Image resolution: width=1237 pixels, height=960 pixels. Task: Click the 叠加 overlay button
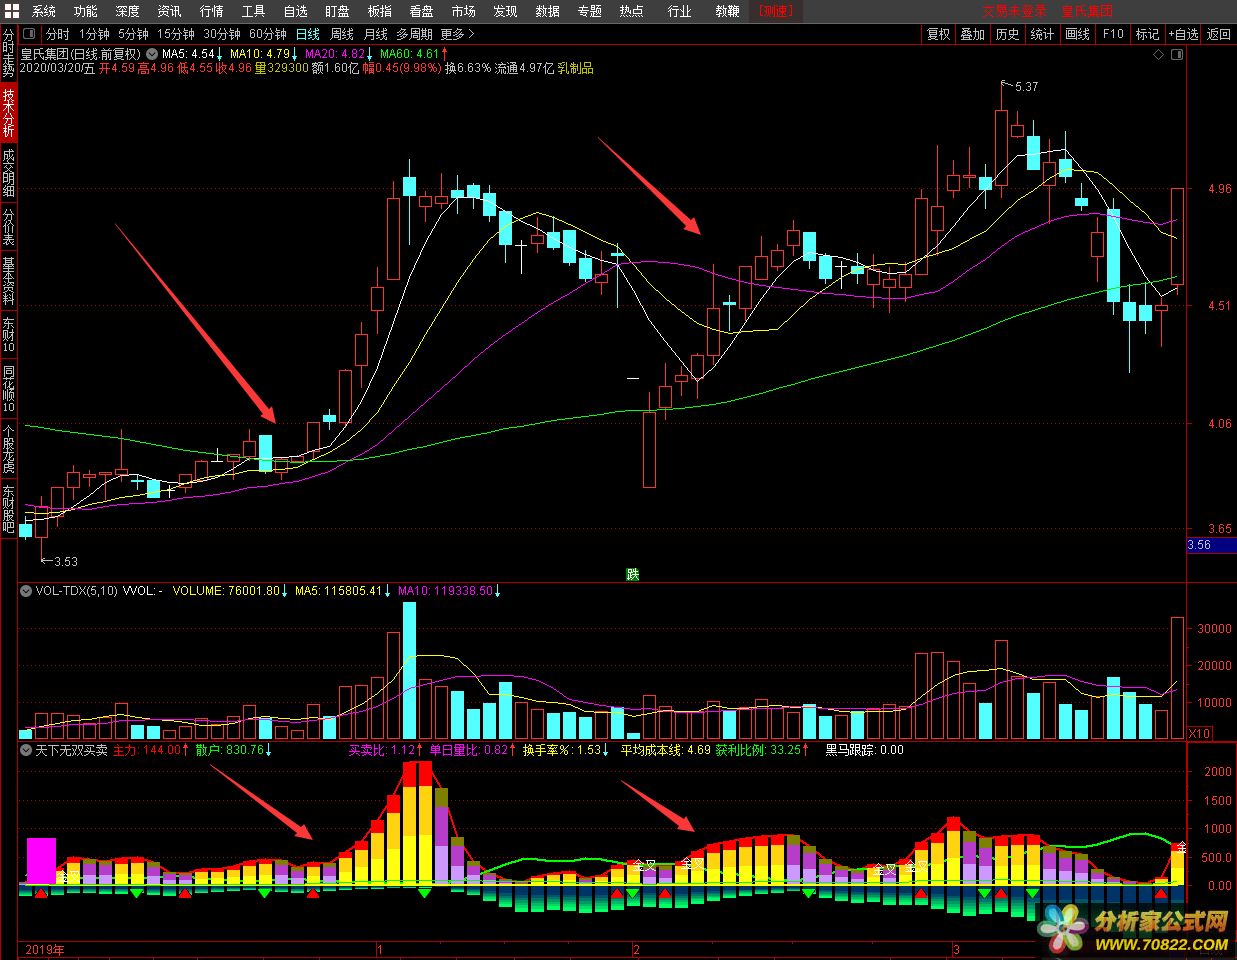coord(972,34)
